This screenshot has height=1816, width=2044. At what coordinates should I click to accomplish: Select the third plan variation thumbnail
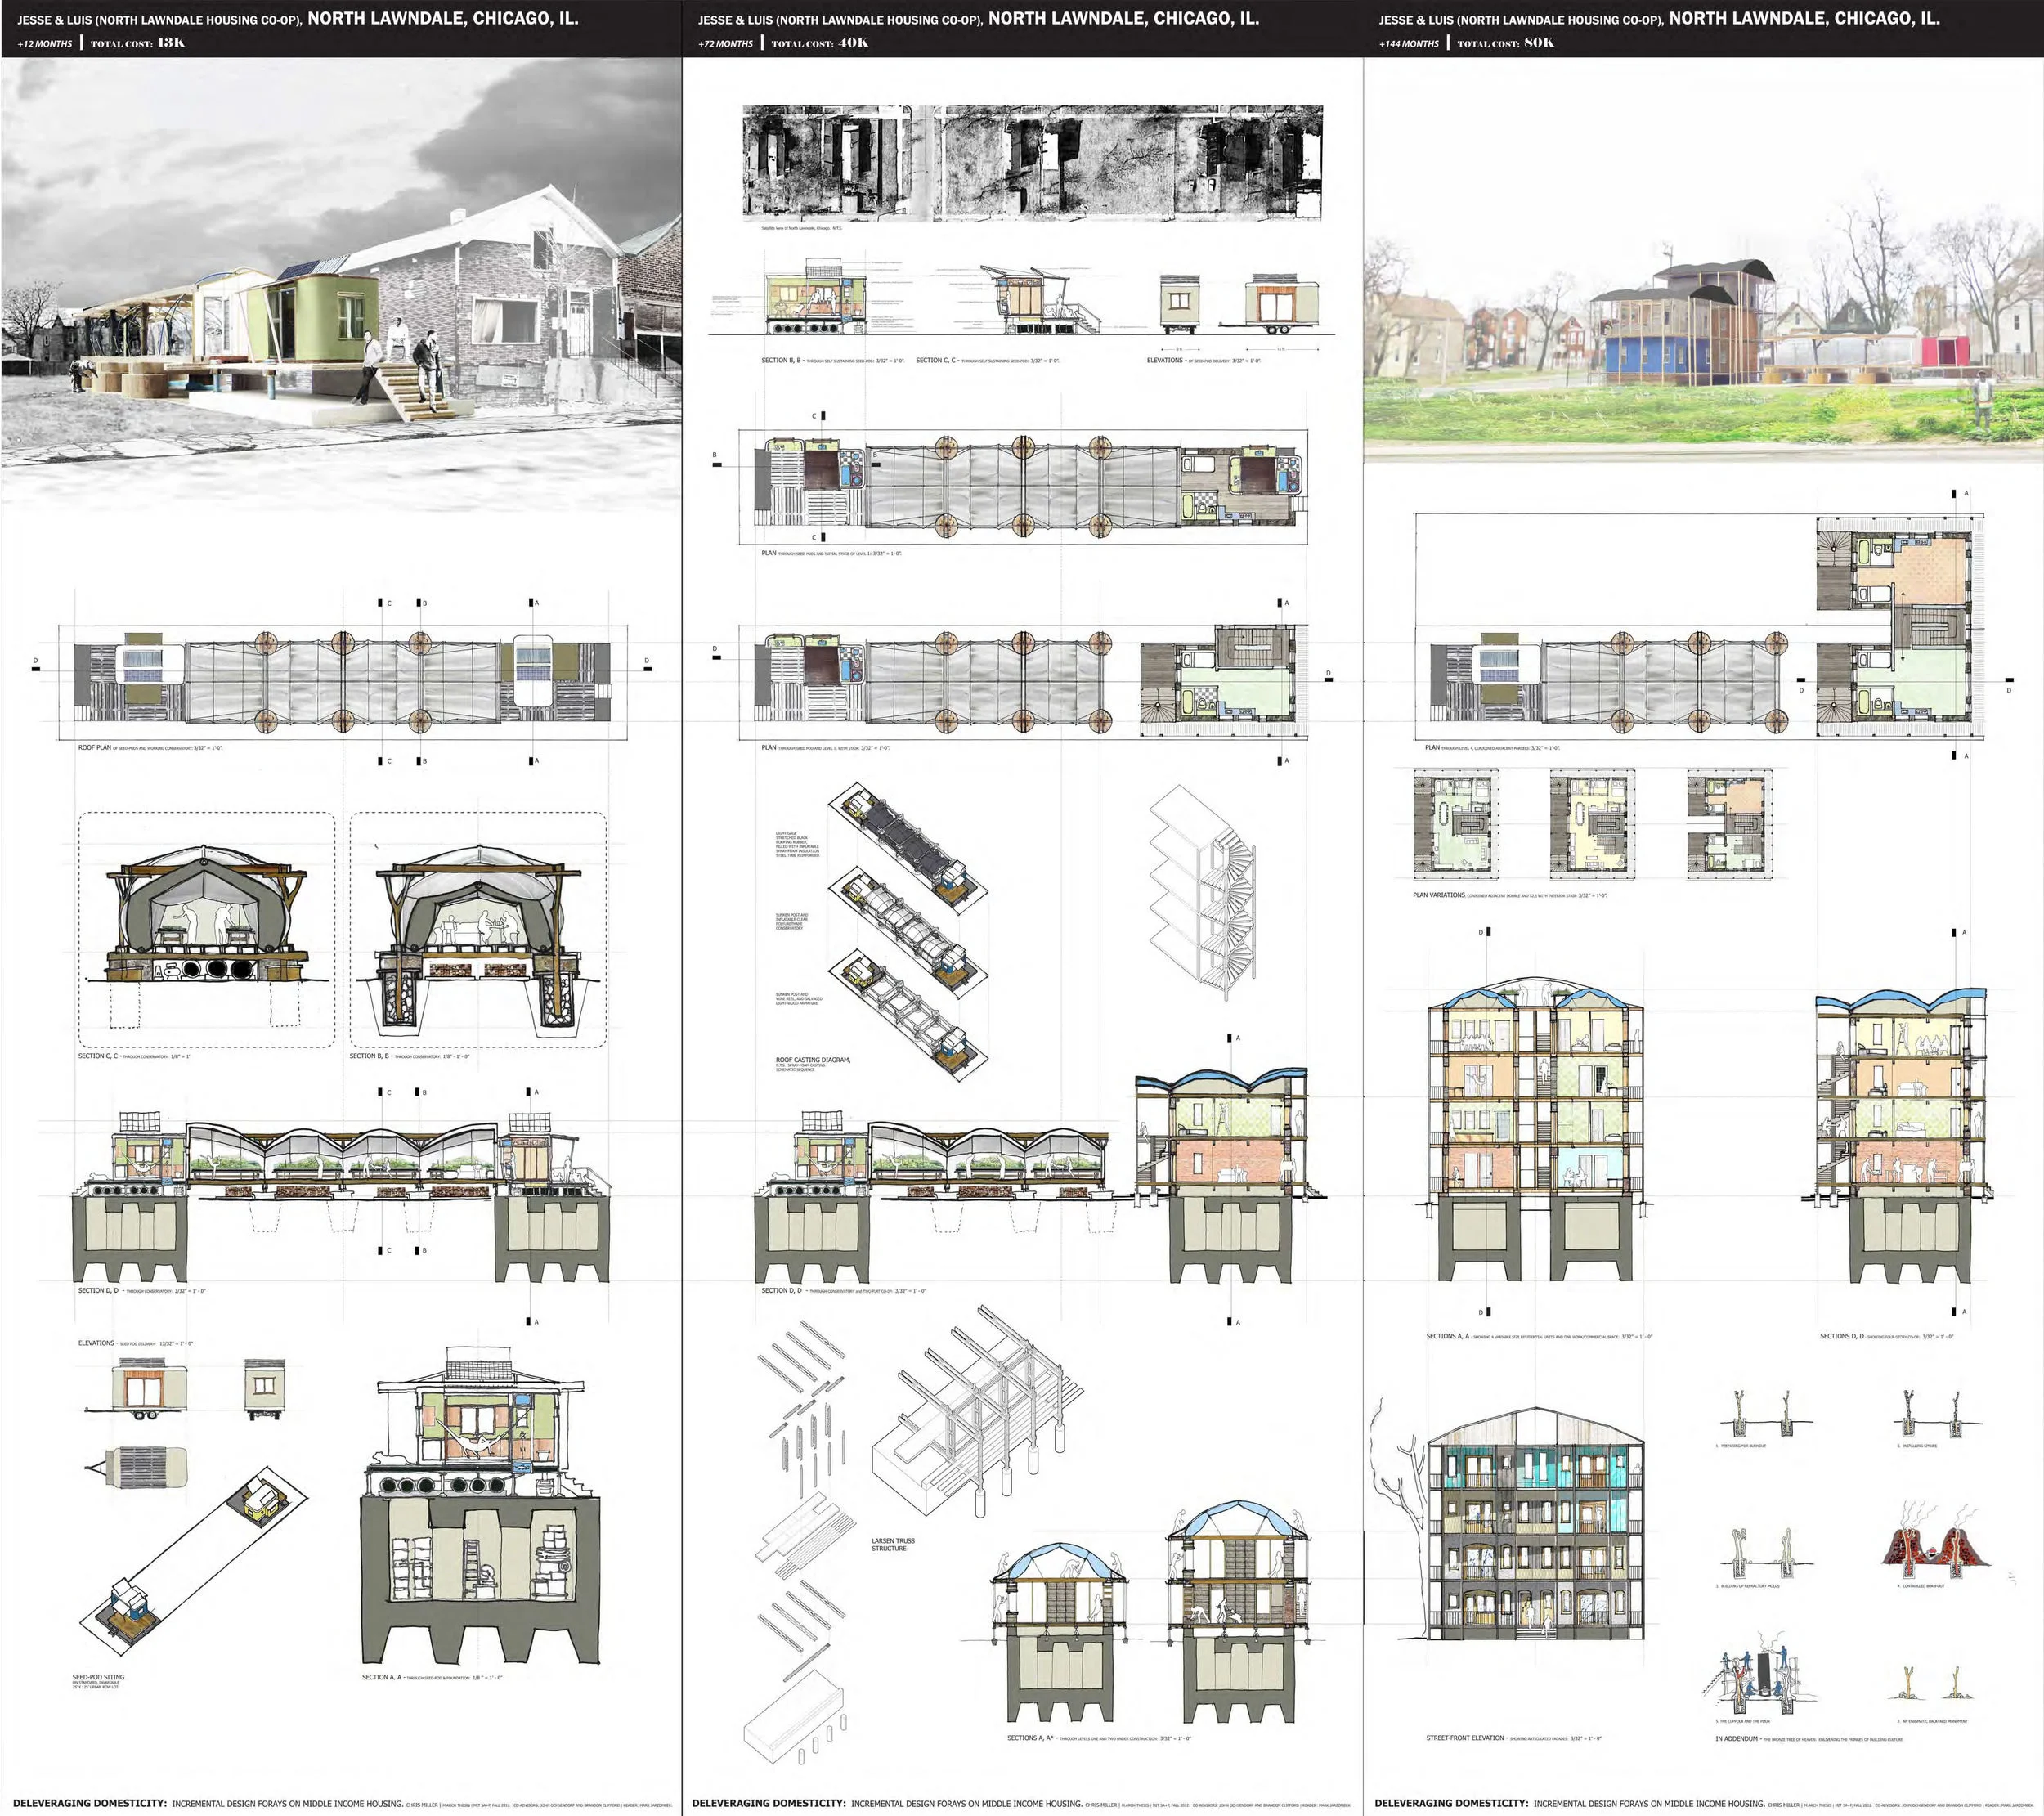[1730, 824]
